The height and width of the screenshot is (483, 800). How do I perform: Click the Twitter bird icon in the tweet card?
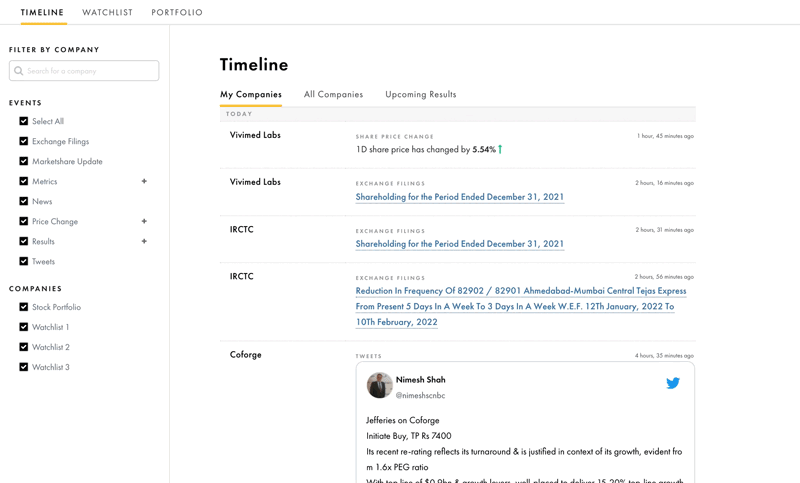(x=672, y=383)
